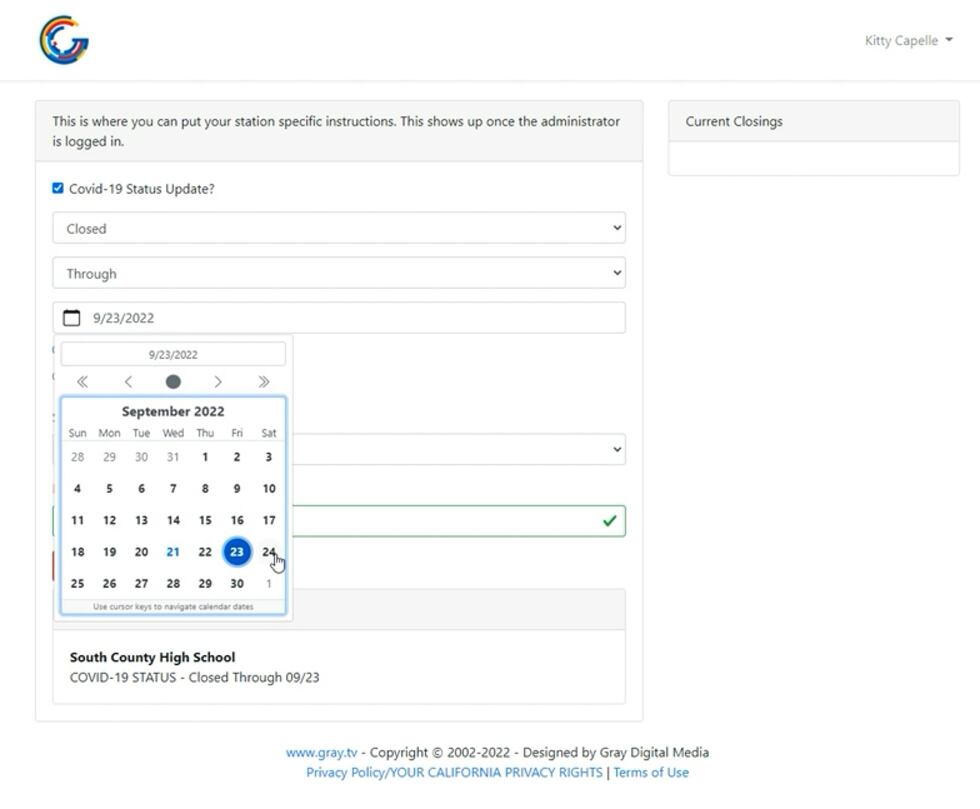Select September 21 in the calendar
This screenshot has width=980, height=809.
click(x=173, y=552)
